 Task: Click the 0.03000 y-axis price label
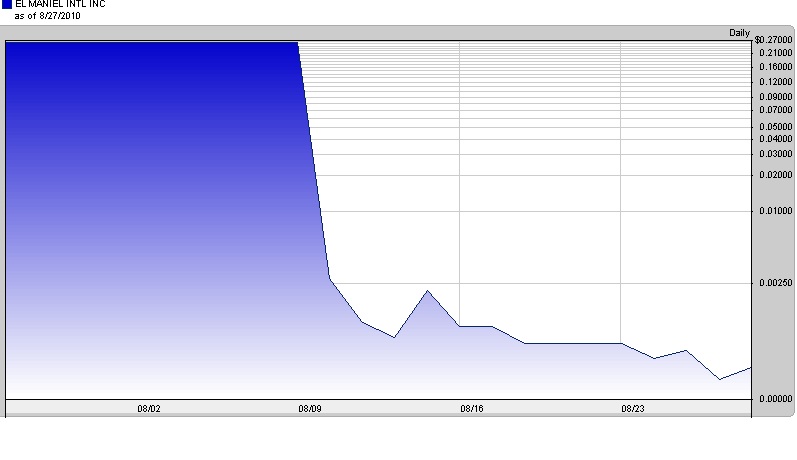coord(775,154)
